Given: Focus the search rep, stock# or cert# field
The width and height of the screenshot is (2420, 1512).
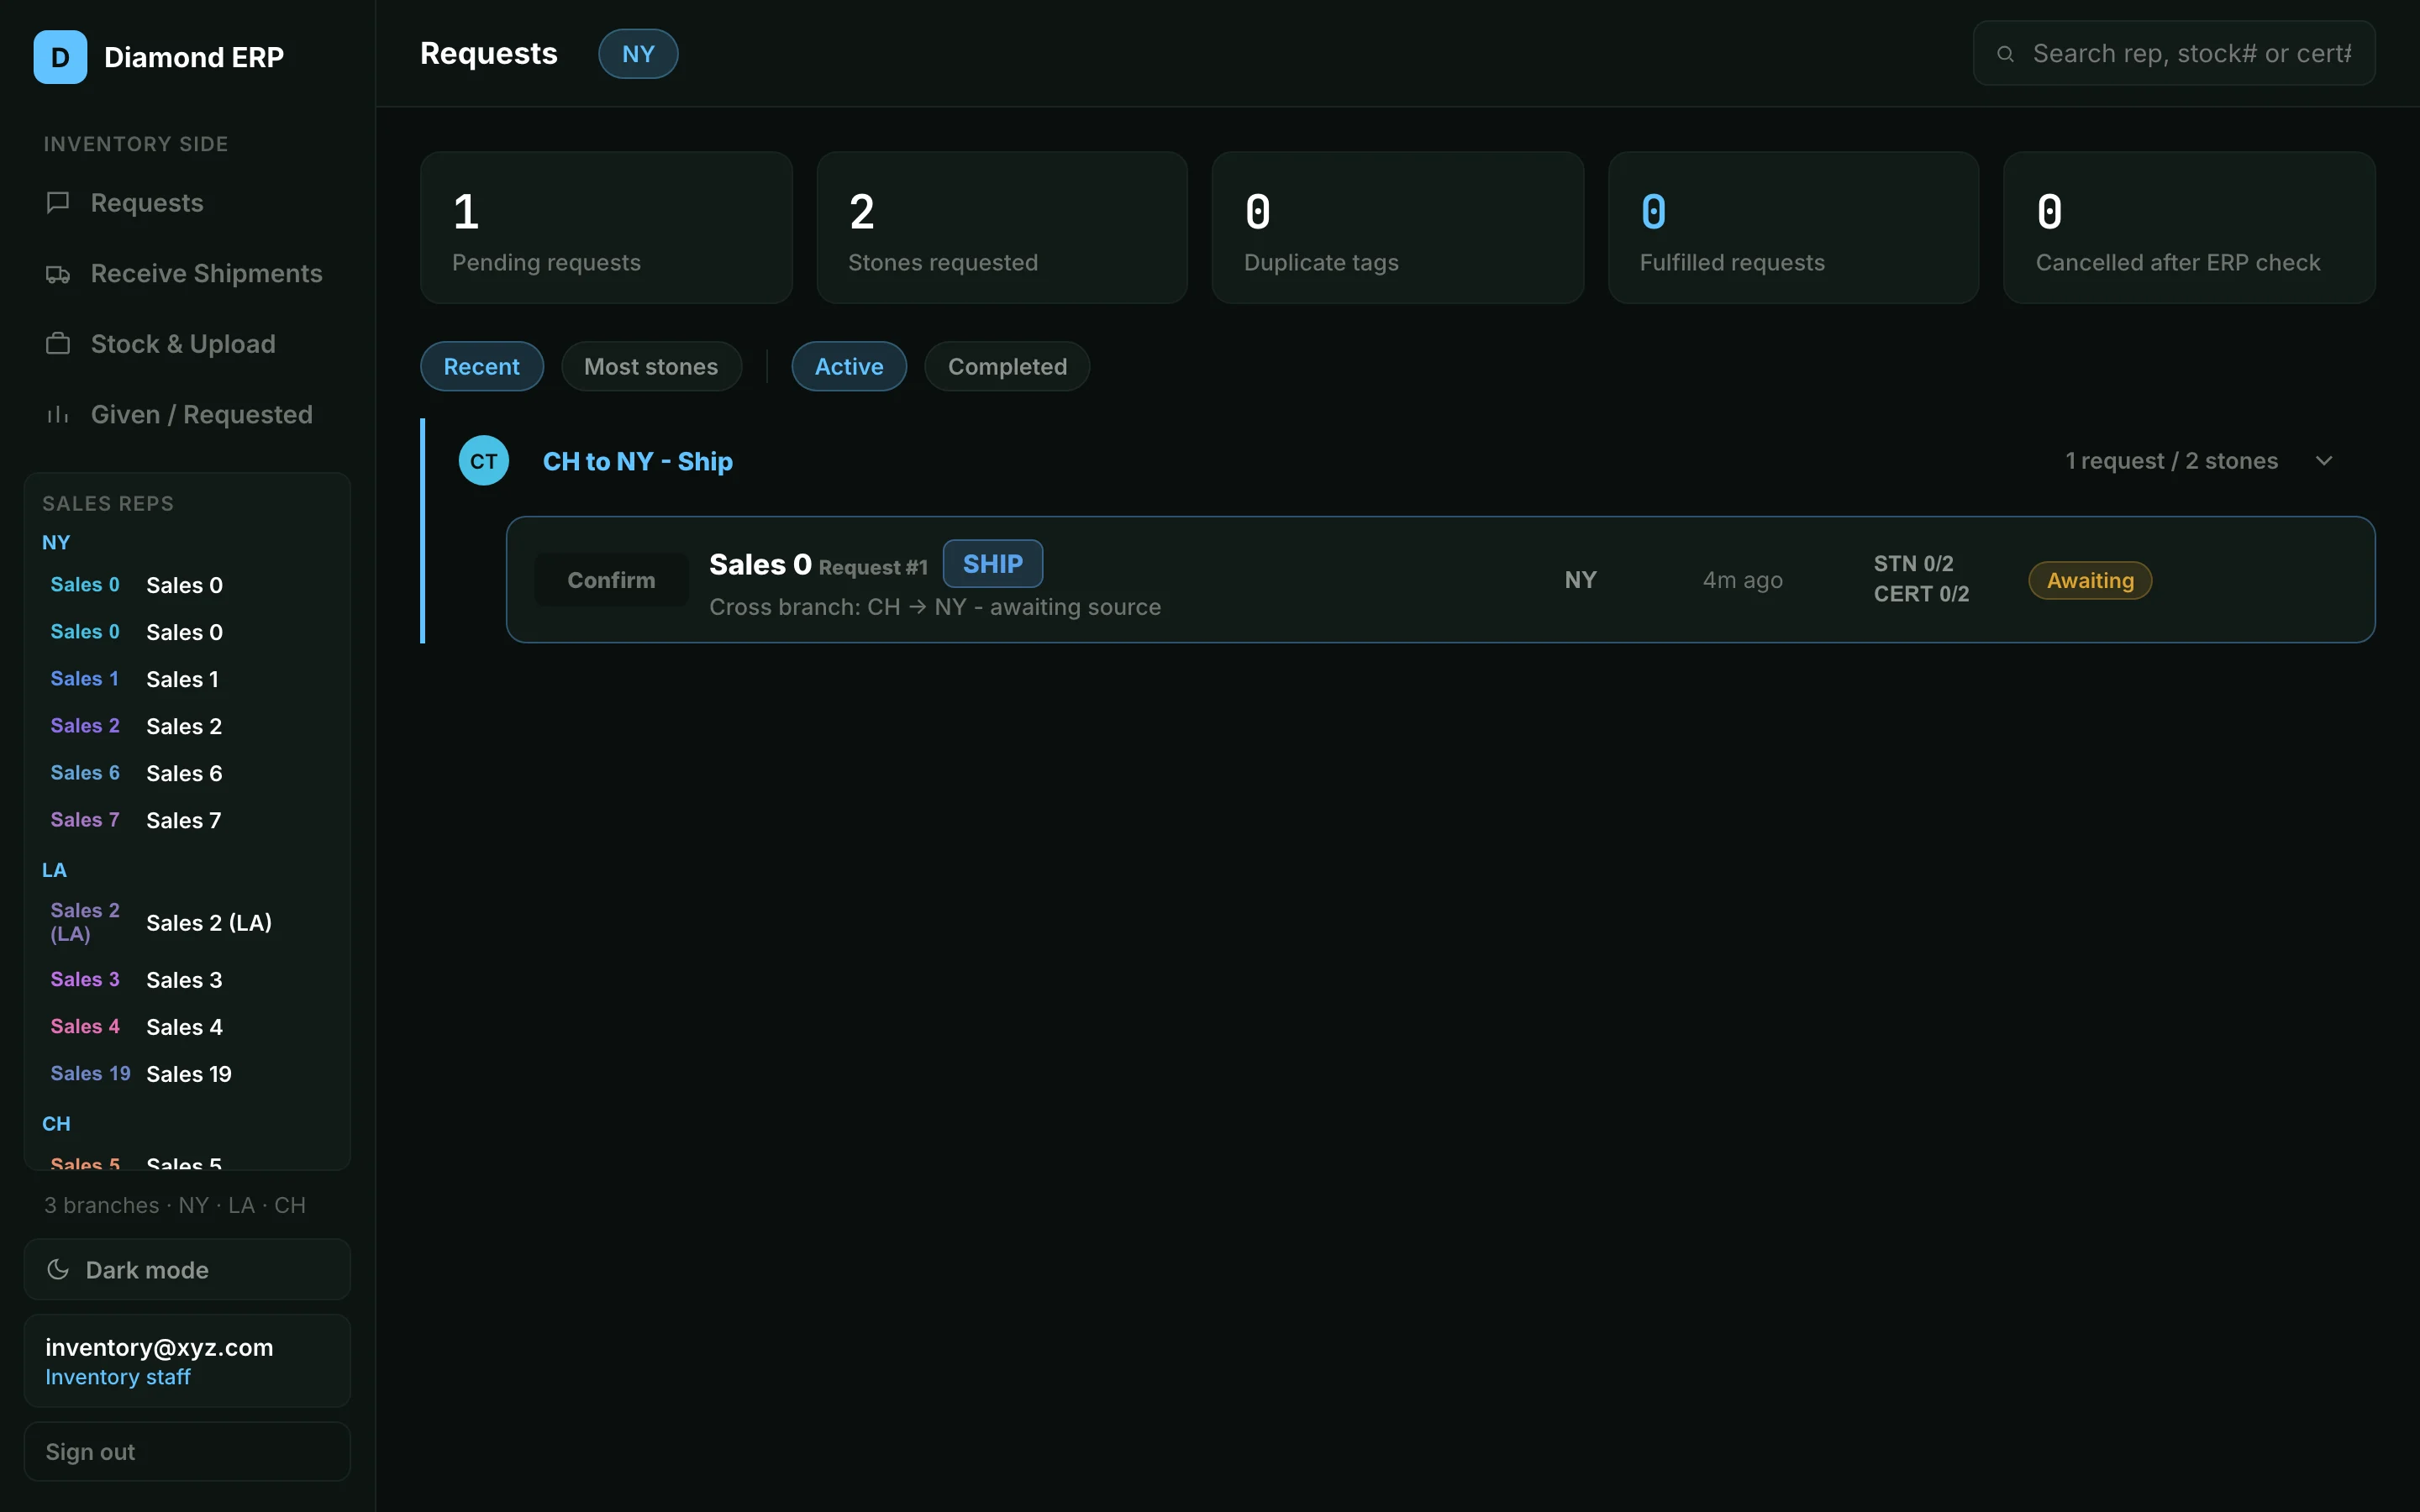Looking at the screenshot, I should coord(2174,54).
